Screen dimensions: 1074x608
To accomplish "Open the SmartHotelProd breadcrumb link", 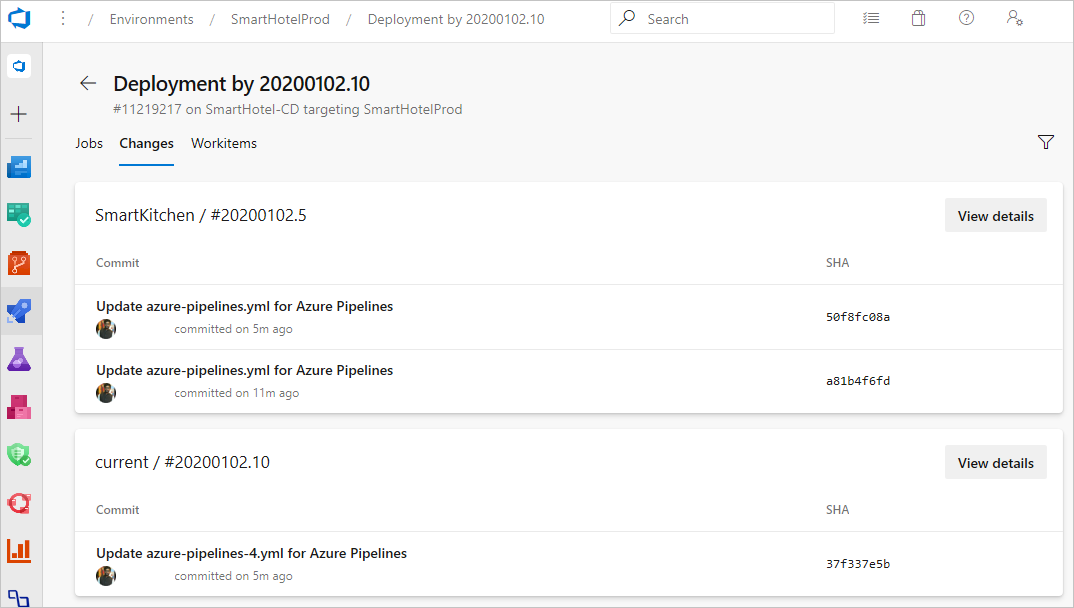I will (280, 18).
